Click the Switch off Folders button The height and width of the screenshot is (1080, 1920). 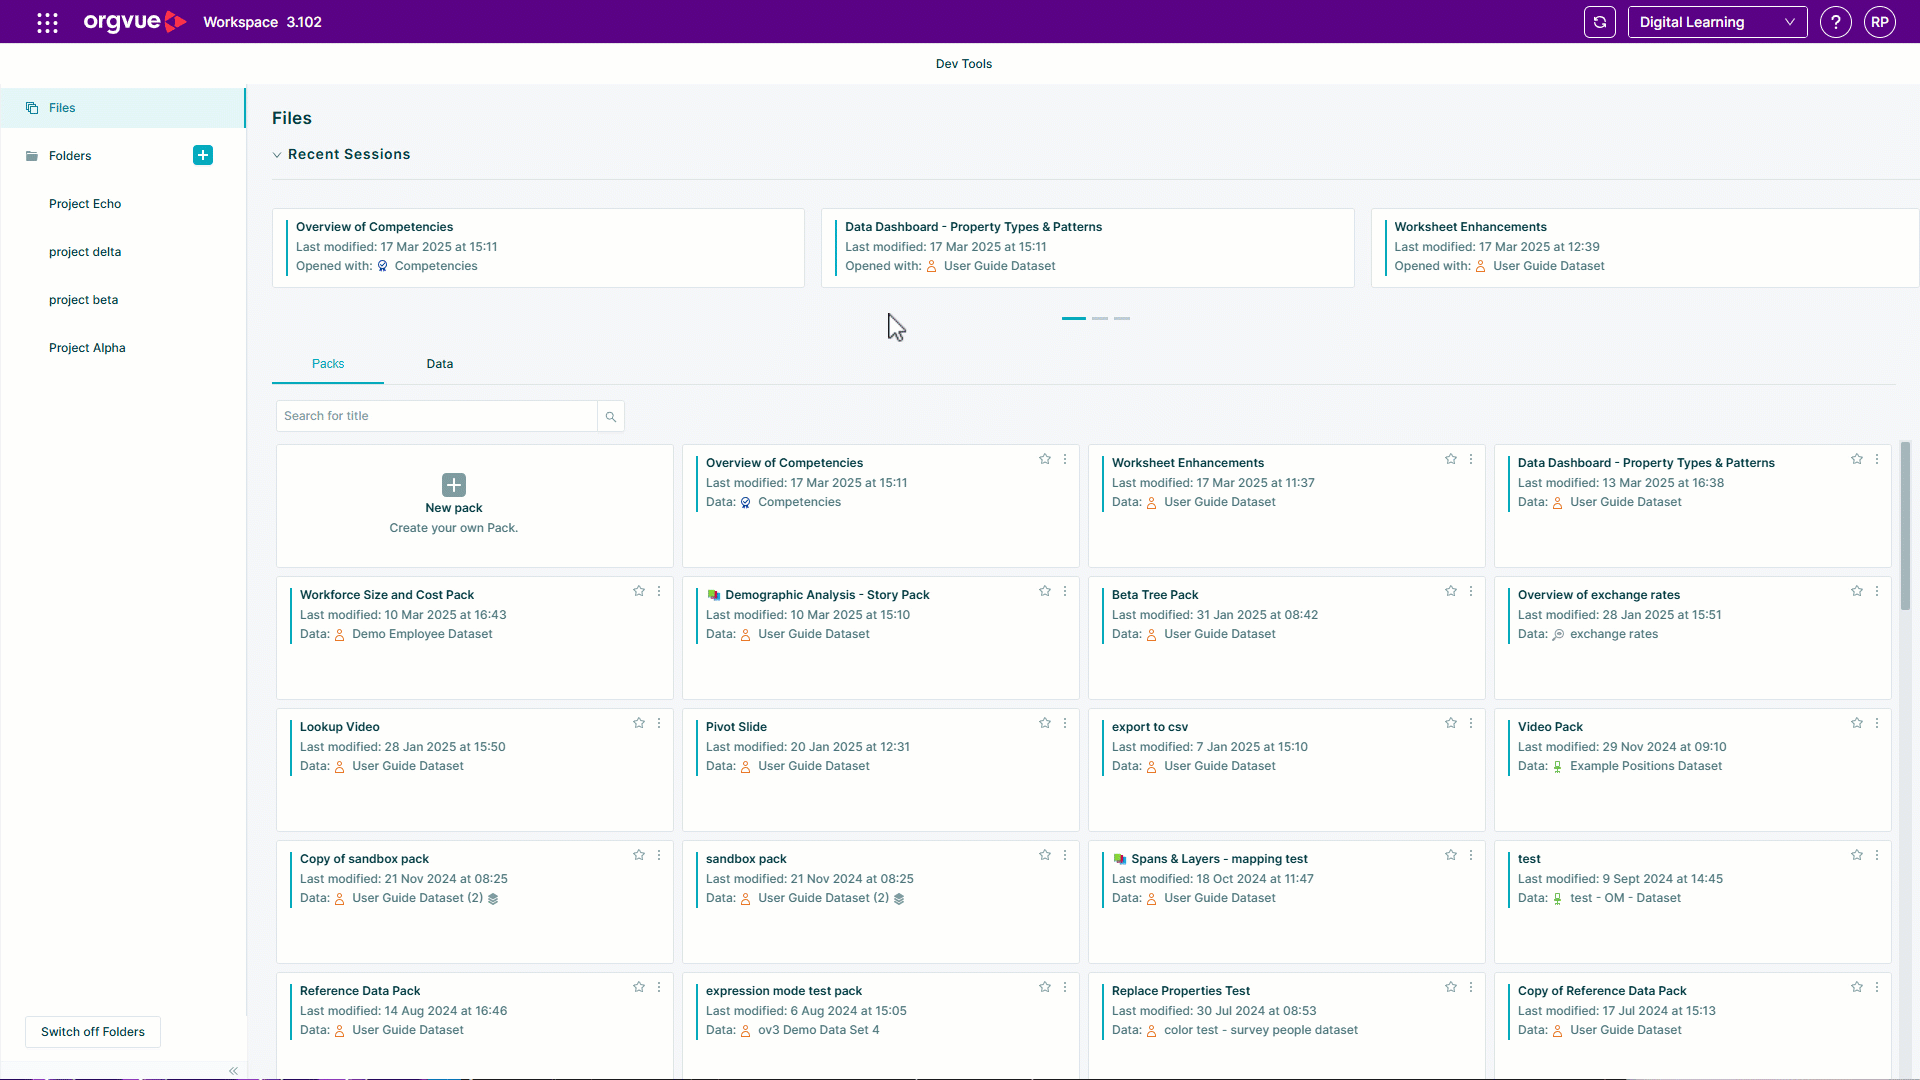(93, 1032)
